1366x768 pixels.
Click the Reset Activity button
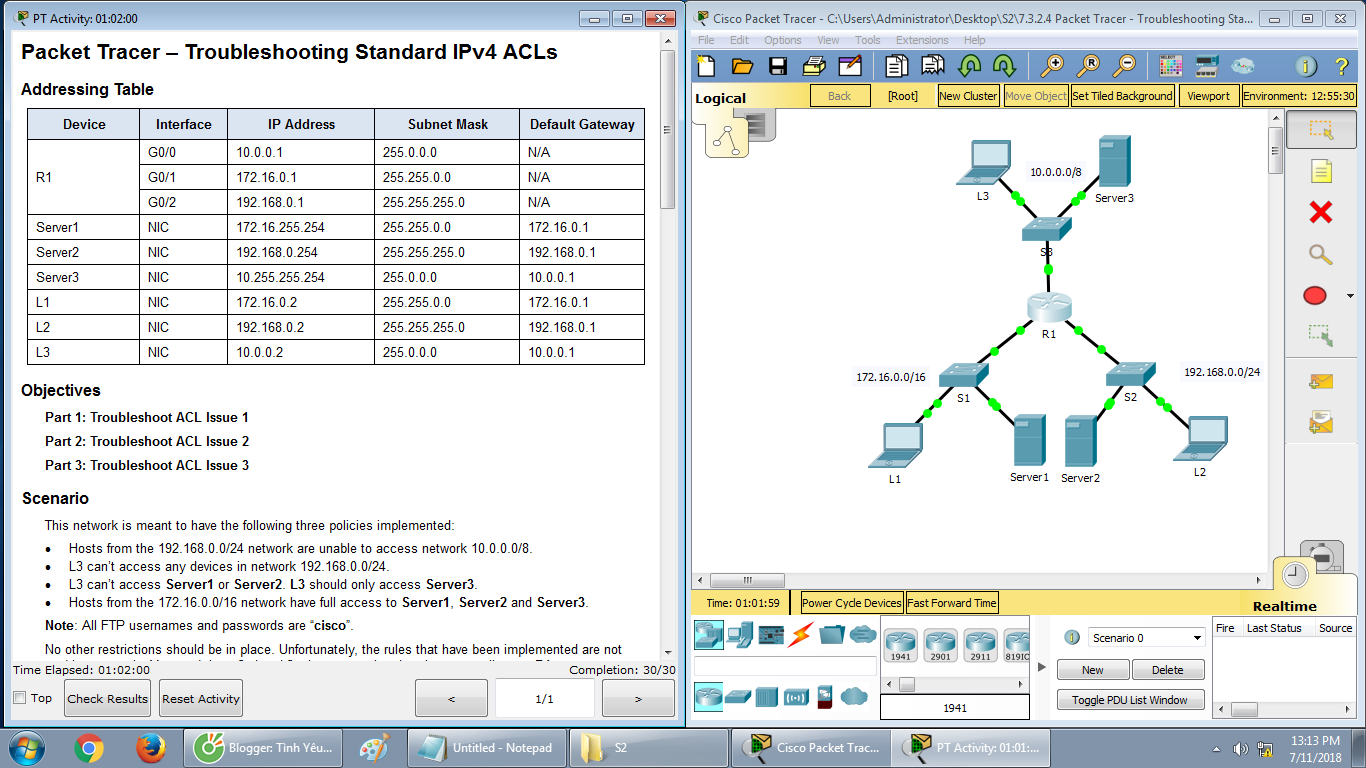[201, 698]
